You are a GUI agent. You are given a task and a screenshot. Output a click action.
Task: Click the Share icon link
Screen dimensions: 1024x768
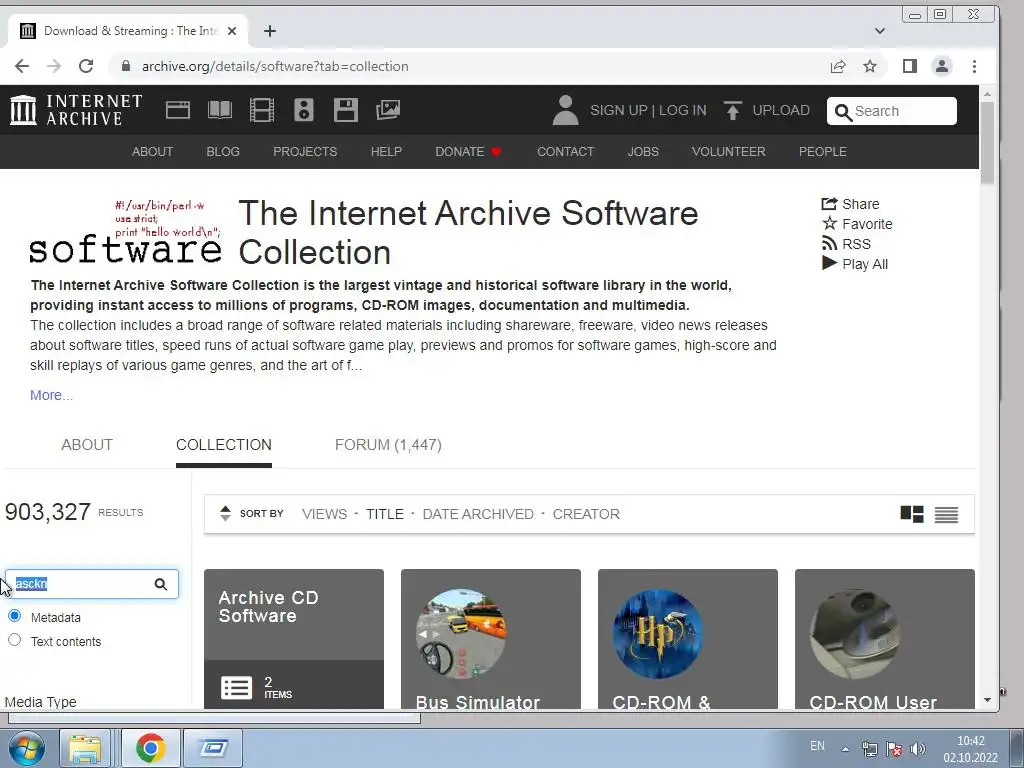coord(850,204)
